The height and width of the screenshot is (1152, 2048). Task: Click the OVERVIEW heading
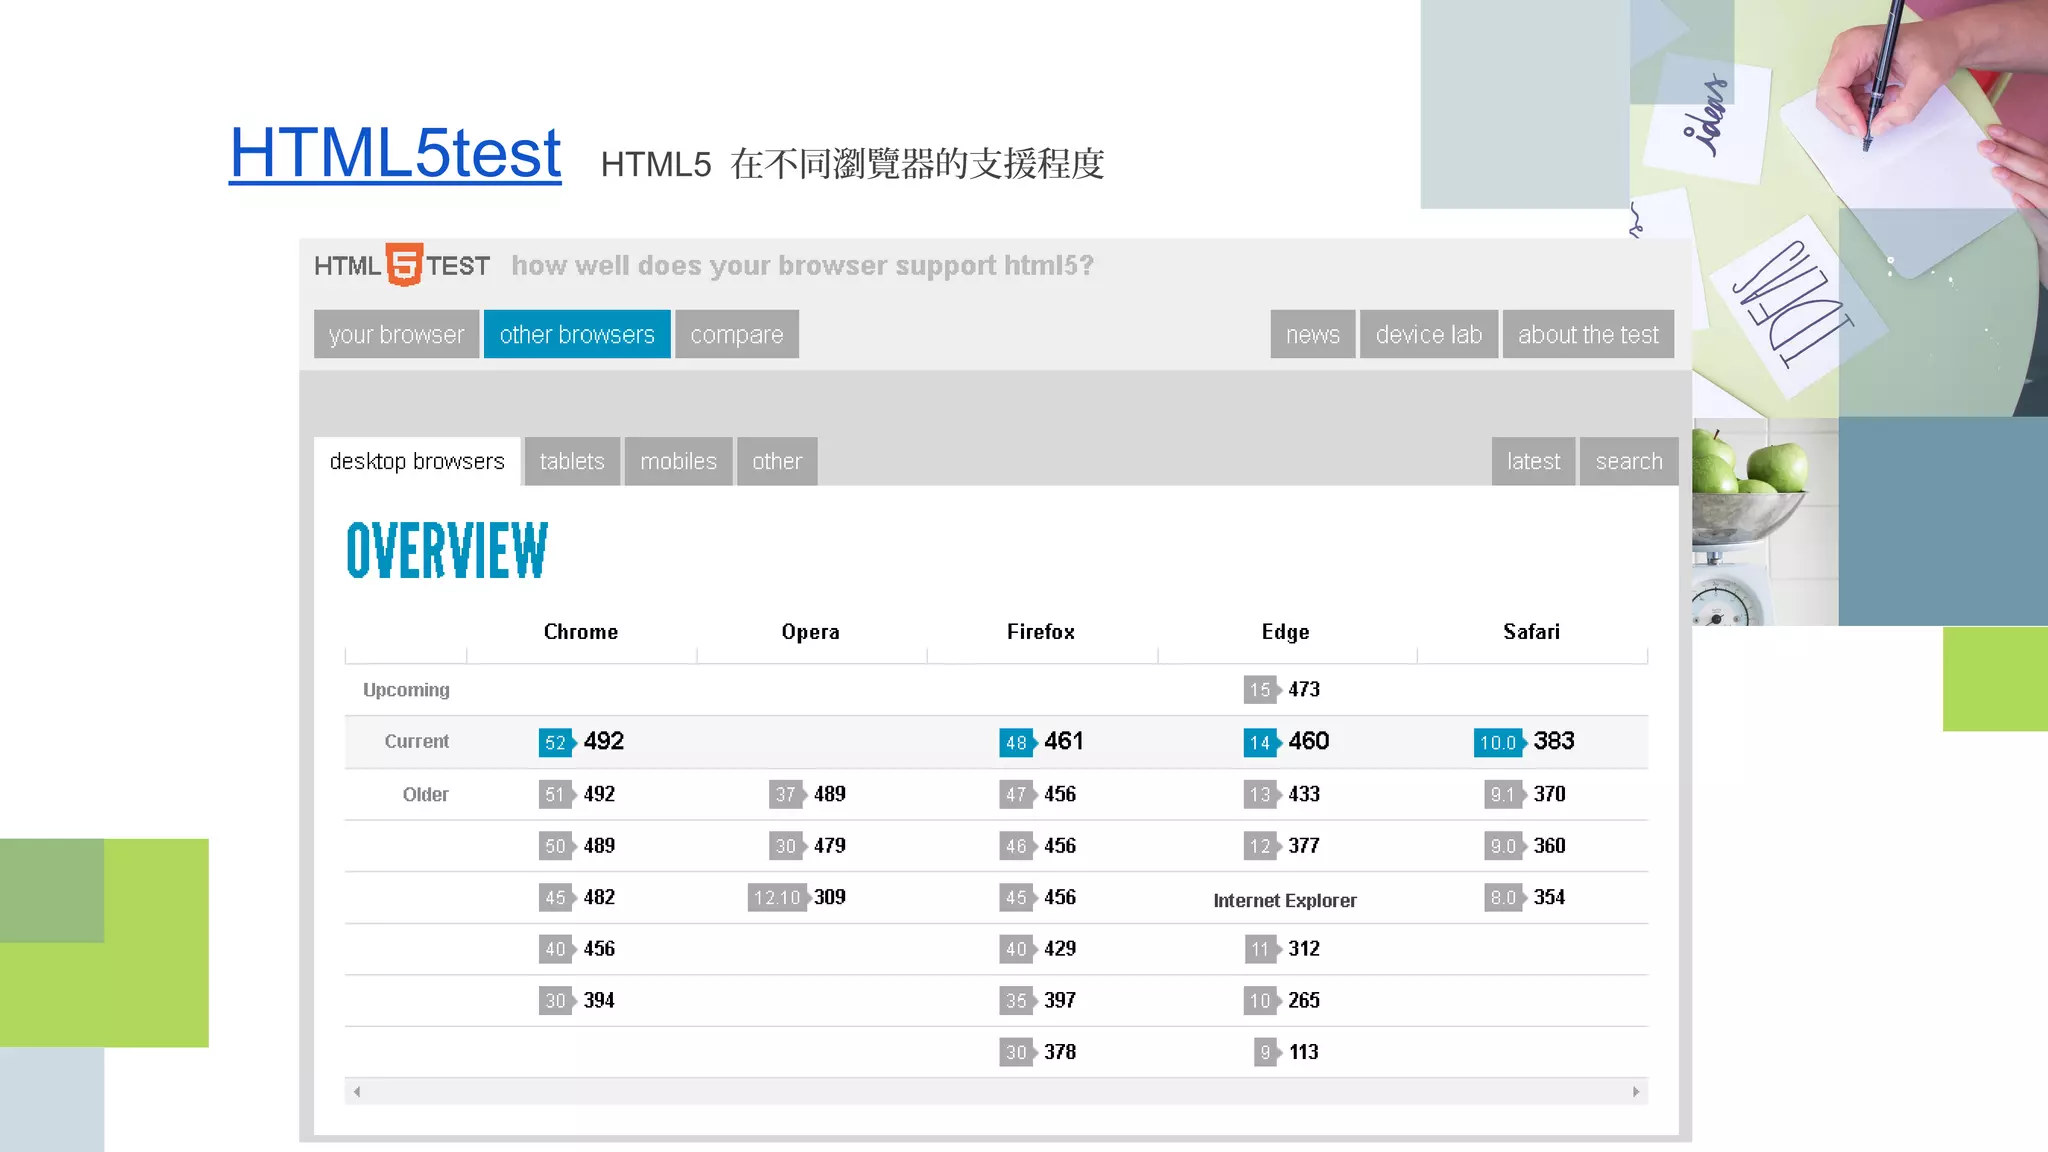pyautogui.click(x=447, y=550)
